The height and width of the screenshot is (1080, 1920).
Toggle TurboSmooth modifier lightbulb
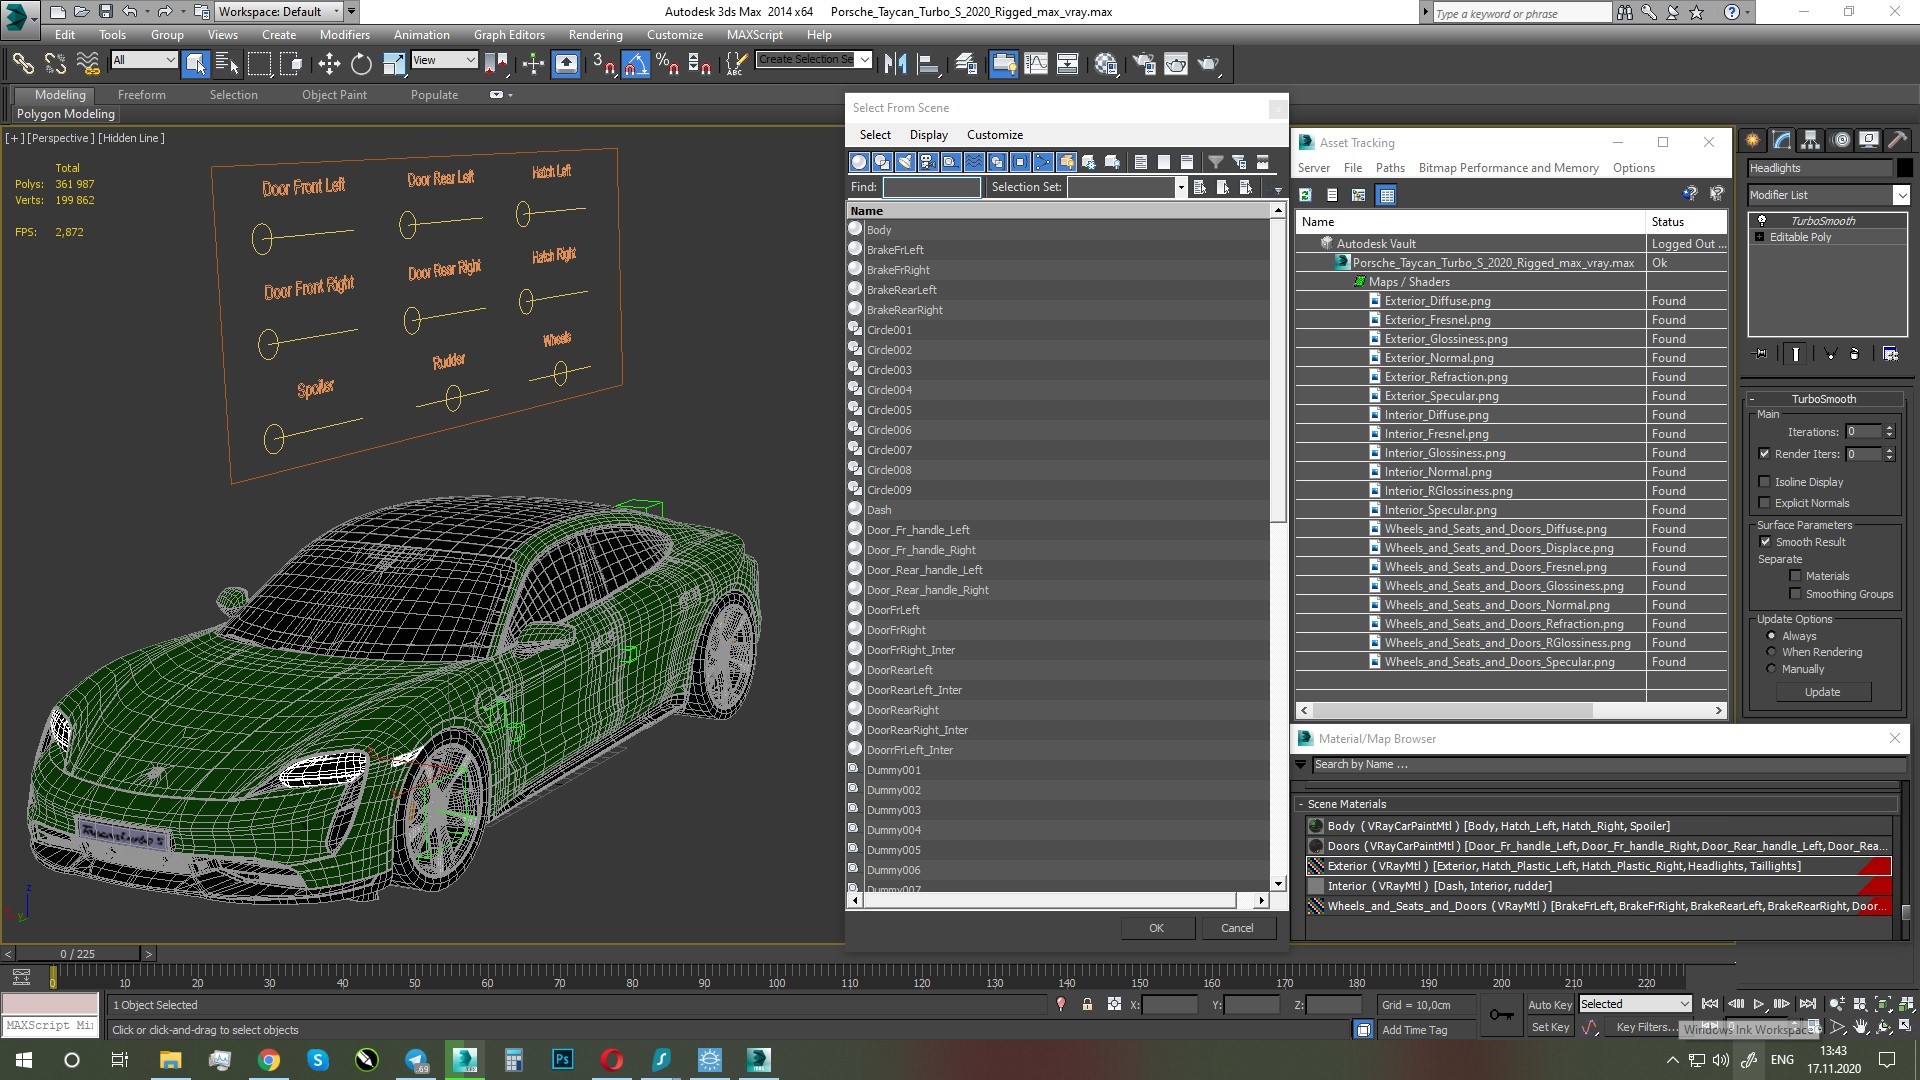[x=1762, y=220]
